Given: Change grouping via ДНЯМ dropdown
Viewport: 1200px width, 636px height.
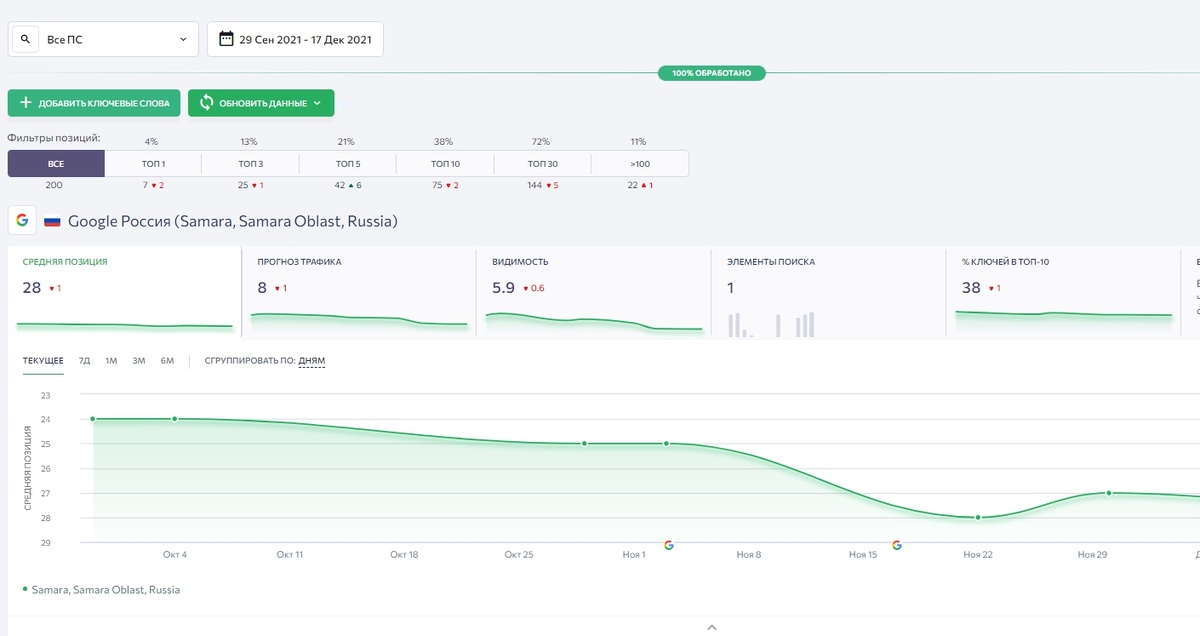Looking at the screenshot, I should [312, 361].
